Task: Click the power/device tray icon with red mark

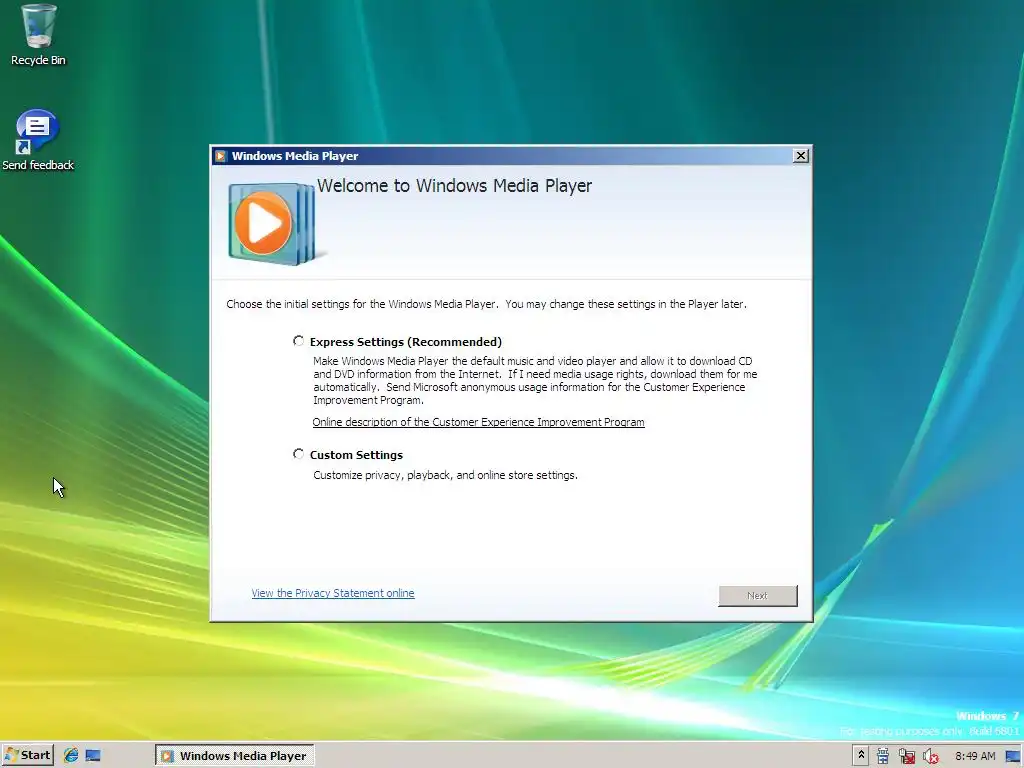Action: point(906,756)
